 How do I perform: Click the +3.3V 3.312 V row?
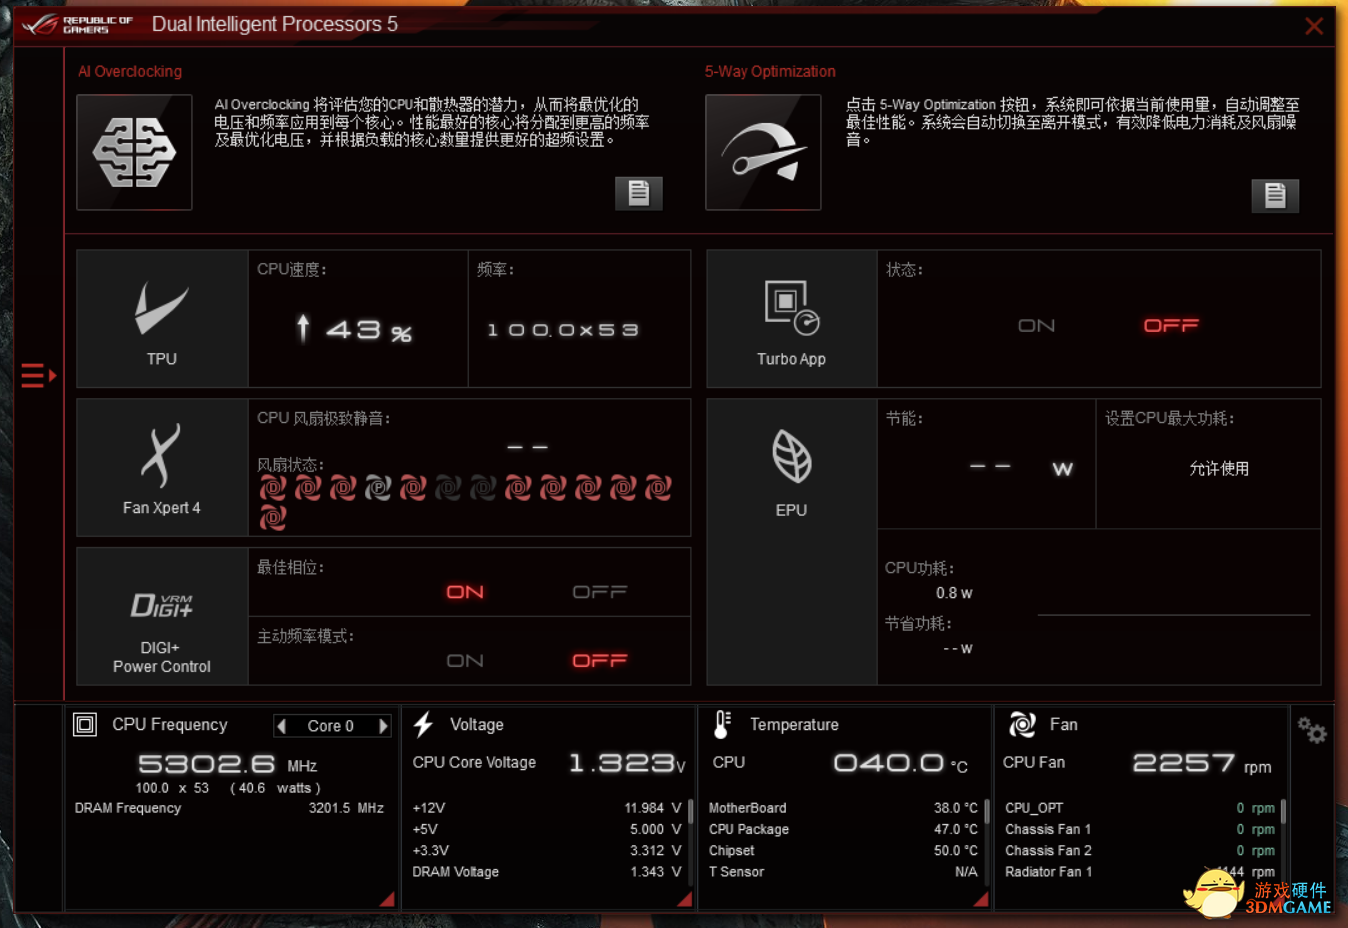547,851
